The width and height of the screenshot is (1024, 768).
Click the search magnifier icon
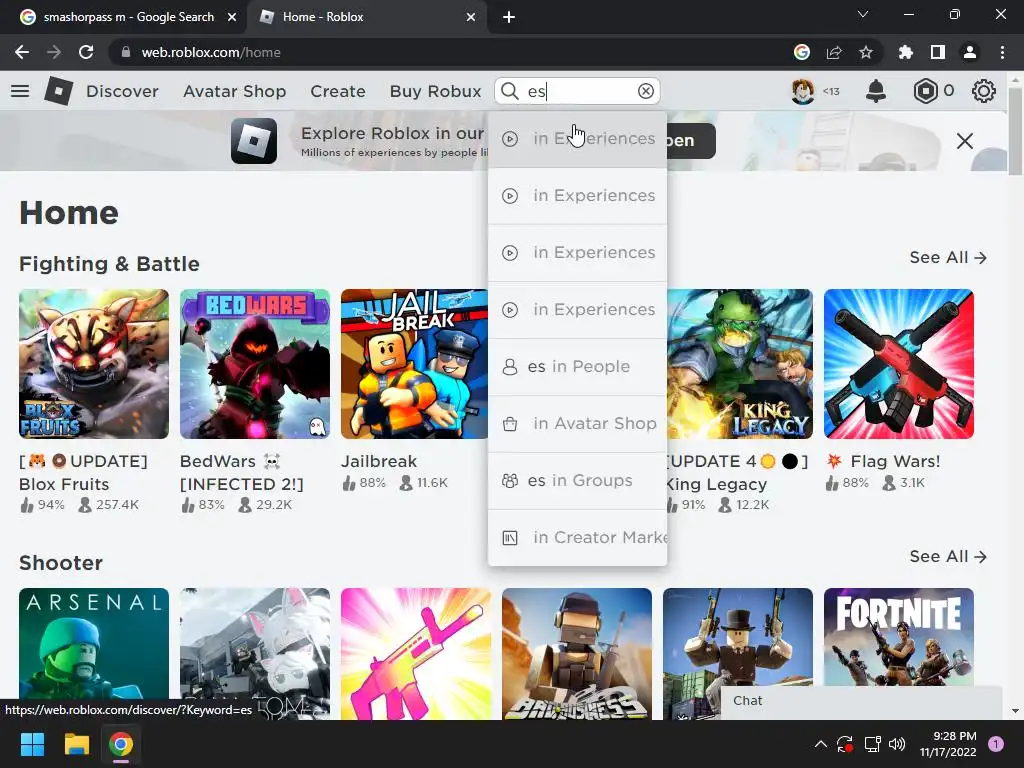(510, 91)
